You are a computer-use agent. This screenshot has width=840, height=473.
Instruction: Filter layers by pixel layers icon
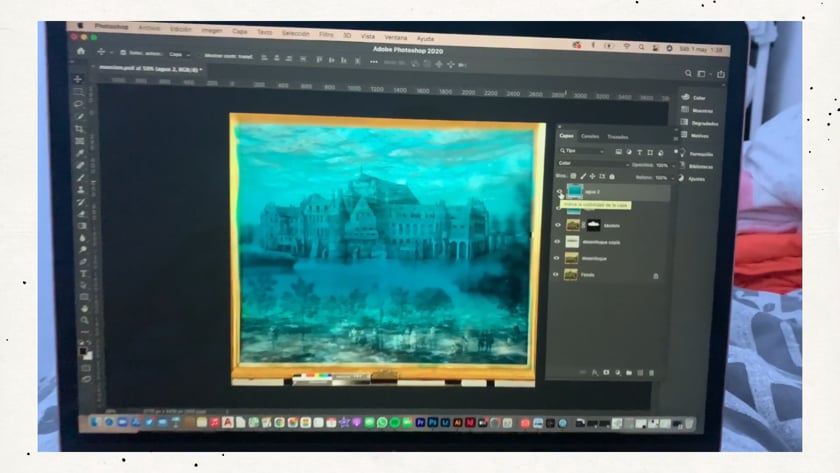[618, 152]
